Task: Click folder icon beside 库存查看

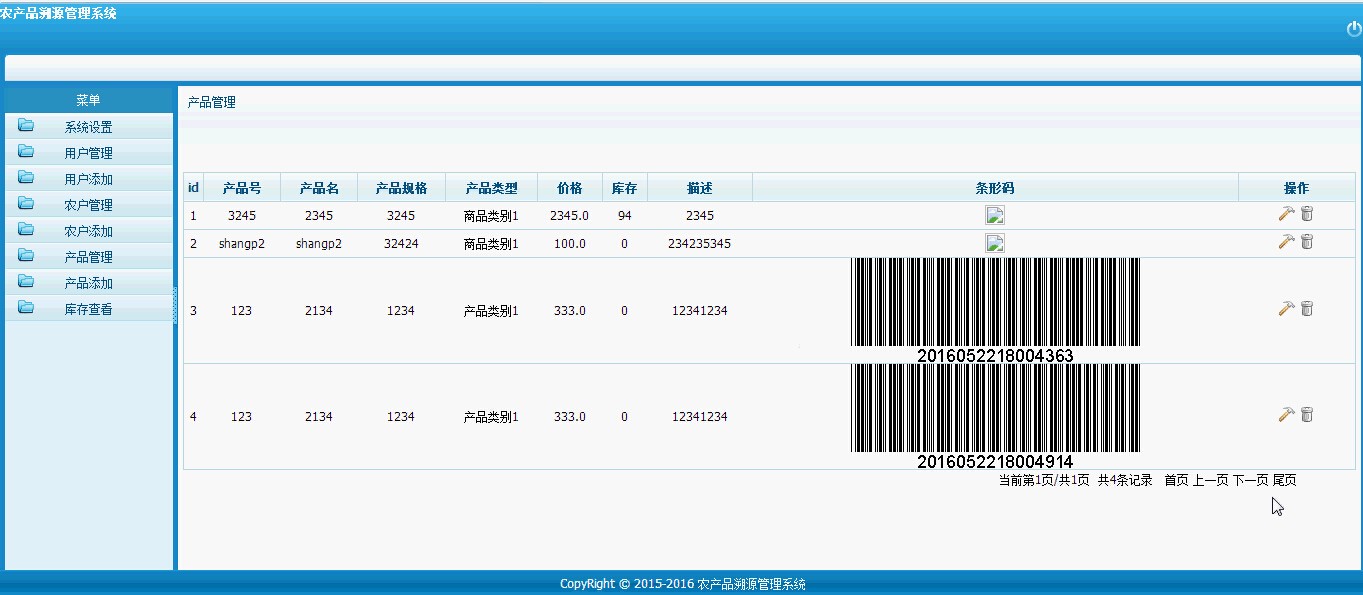Action: (x=26, y=308)
